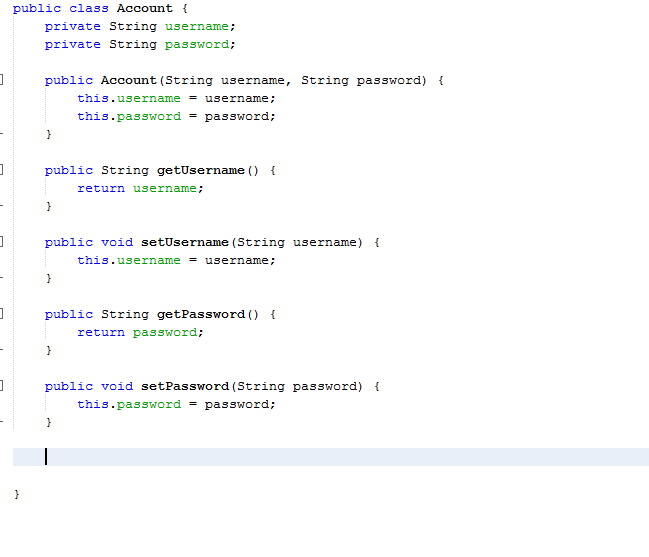This screenshot has height=557, width=649.
Task: Click 'this.password' inside the Account constructor
Action: (x=129, y=117)
